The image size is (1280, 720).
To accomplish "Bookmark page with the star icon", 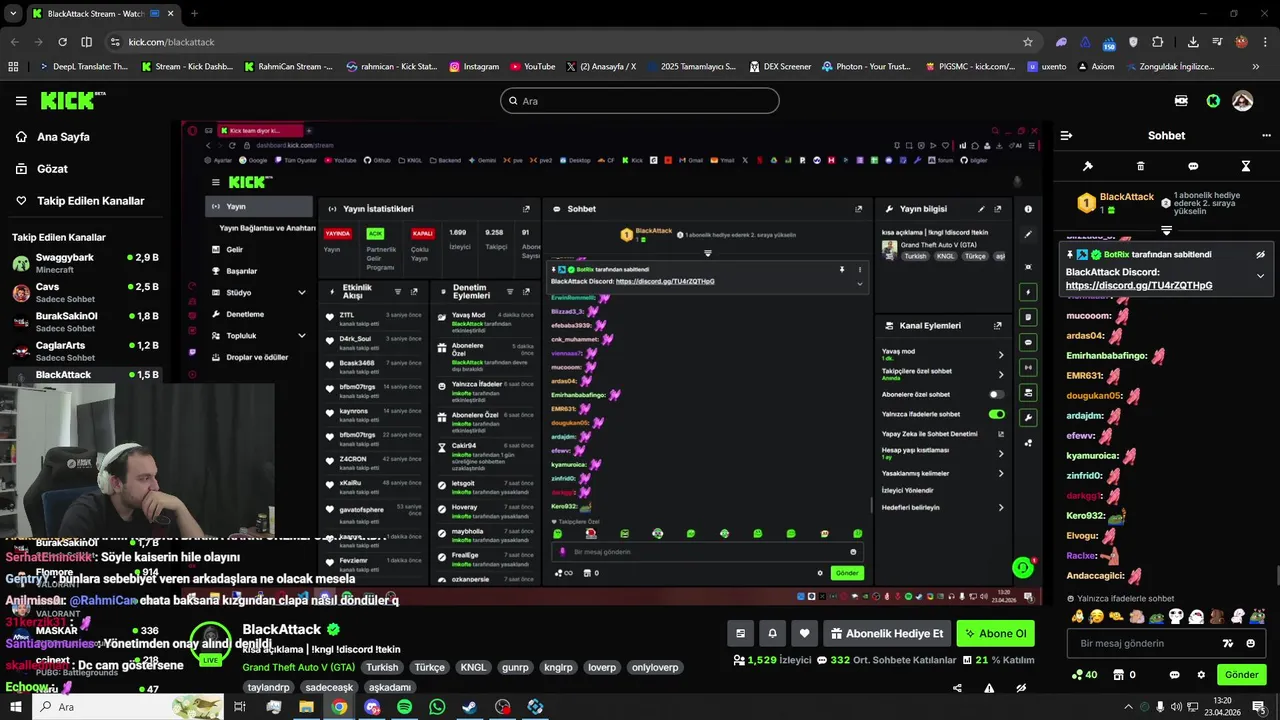I will [1027, 42].
